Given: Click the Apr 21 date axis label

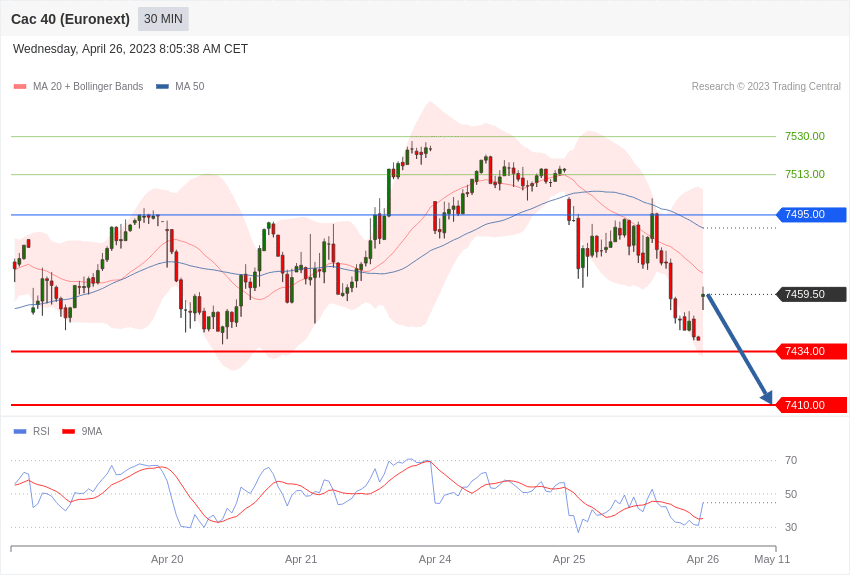Looking at the screenshot, I should (x=301, y=559).
